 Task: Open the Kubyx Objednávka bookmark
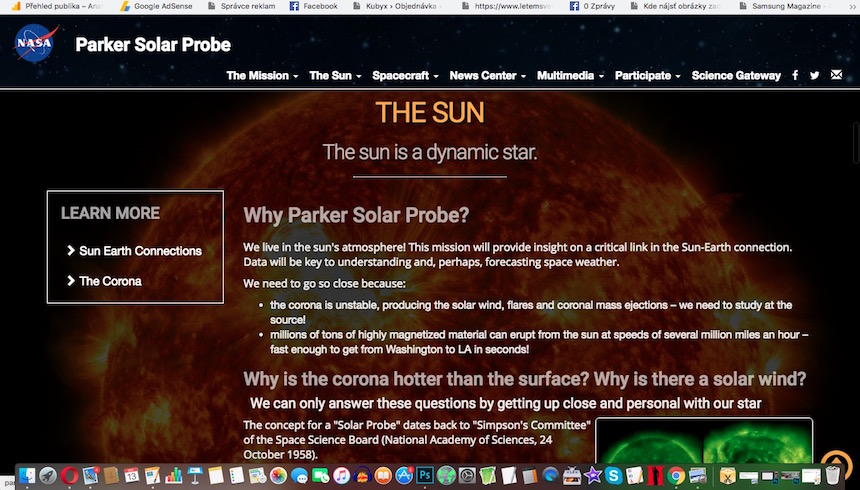[395, 6]
